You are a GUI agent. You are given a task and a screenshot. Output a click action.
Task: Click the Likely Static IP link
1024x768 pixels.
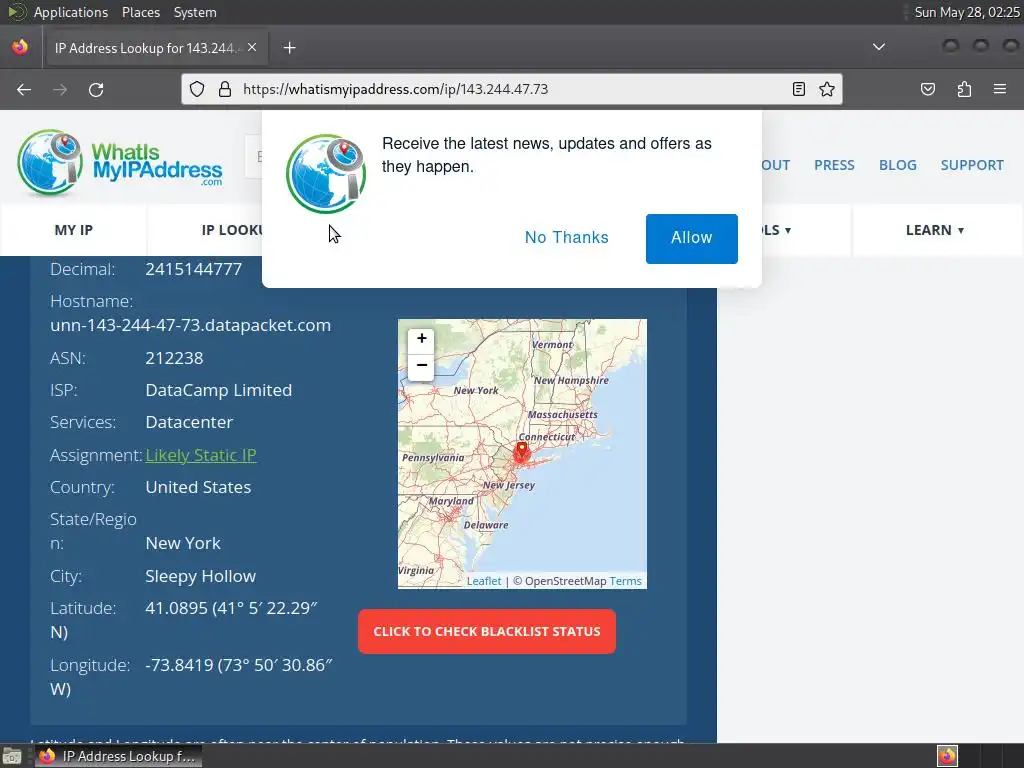point(200,455)
